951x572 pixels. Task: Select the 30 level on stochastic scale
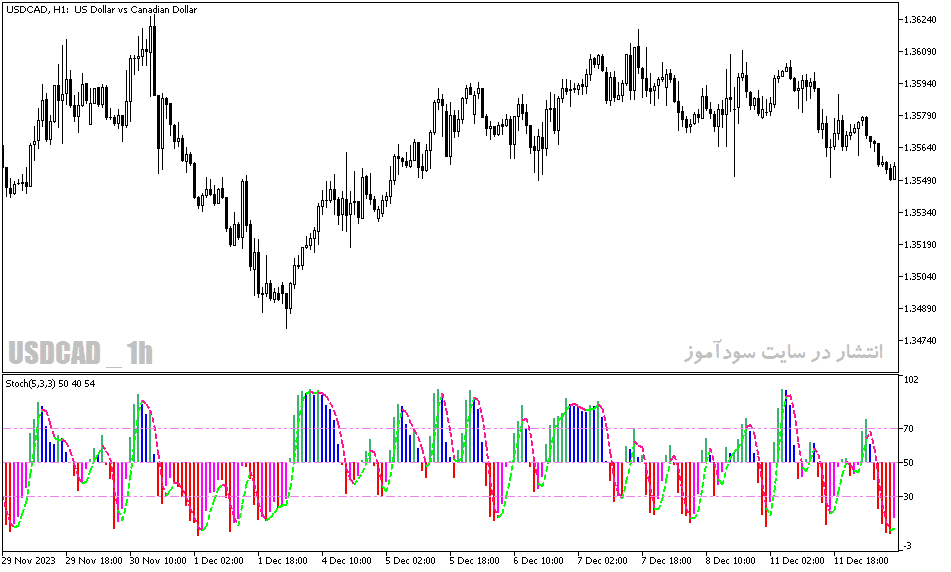908,497
